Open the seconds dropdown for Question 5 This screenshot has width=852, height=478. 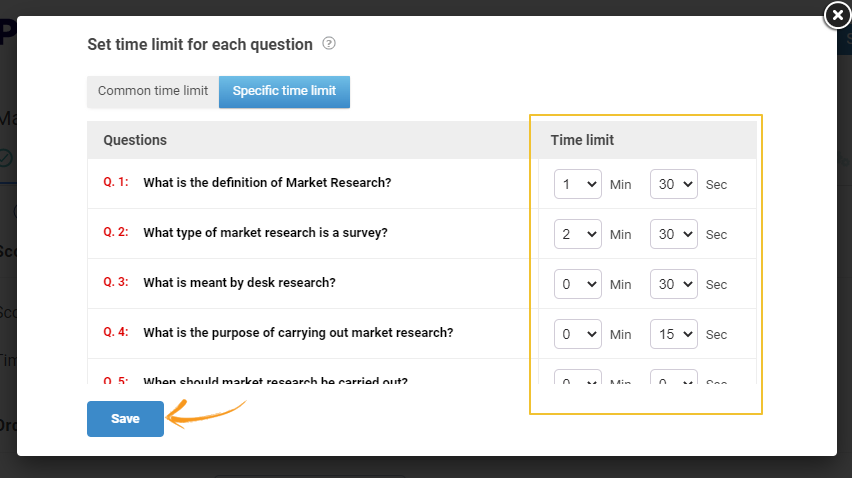pos(674,379)
